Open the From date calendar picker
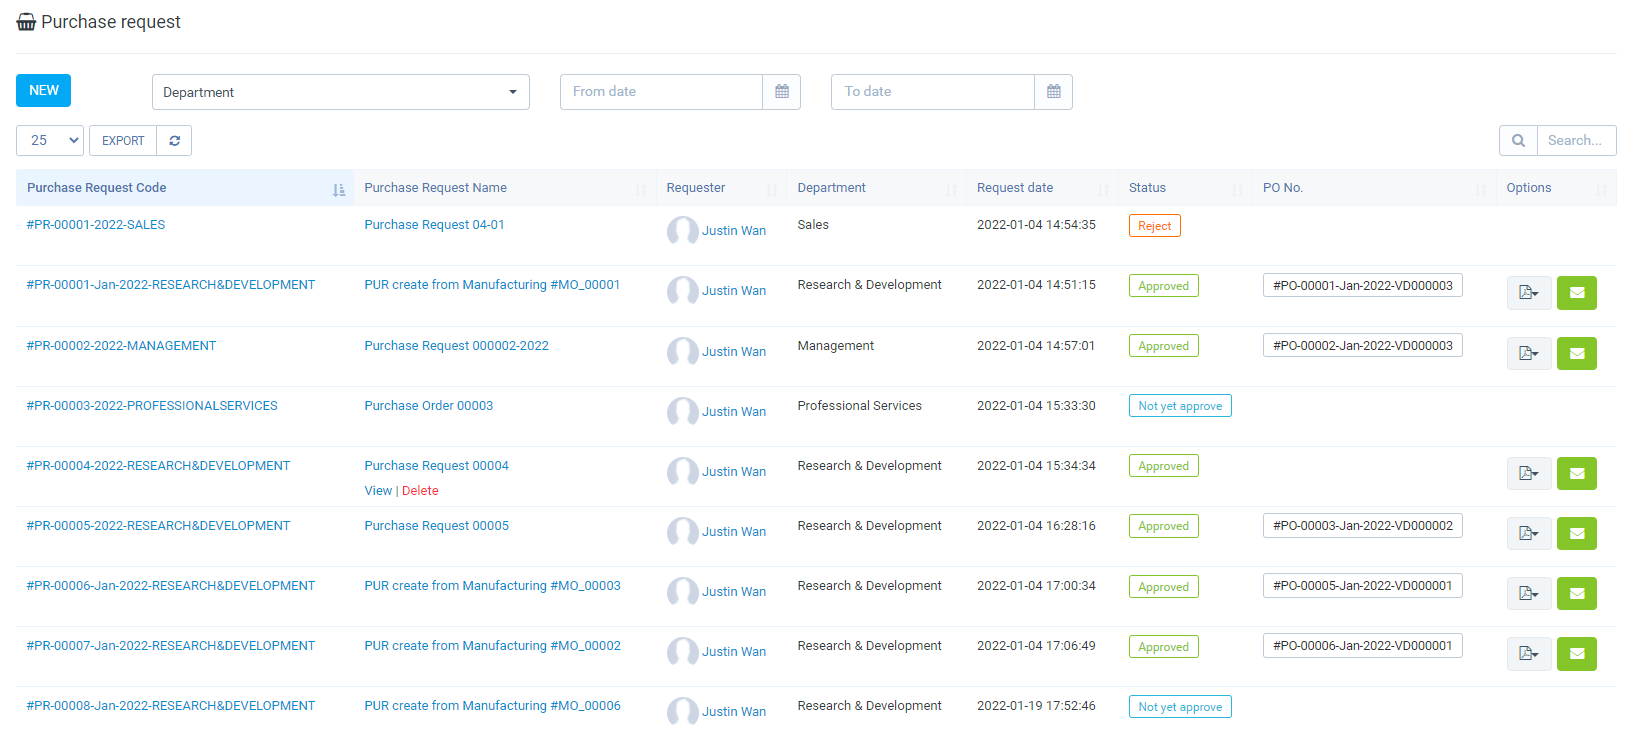The image size is (1633, 738). [781, 92]
